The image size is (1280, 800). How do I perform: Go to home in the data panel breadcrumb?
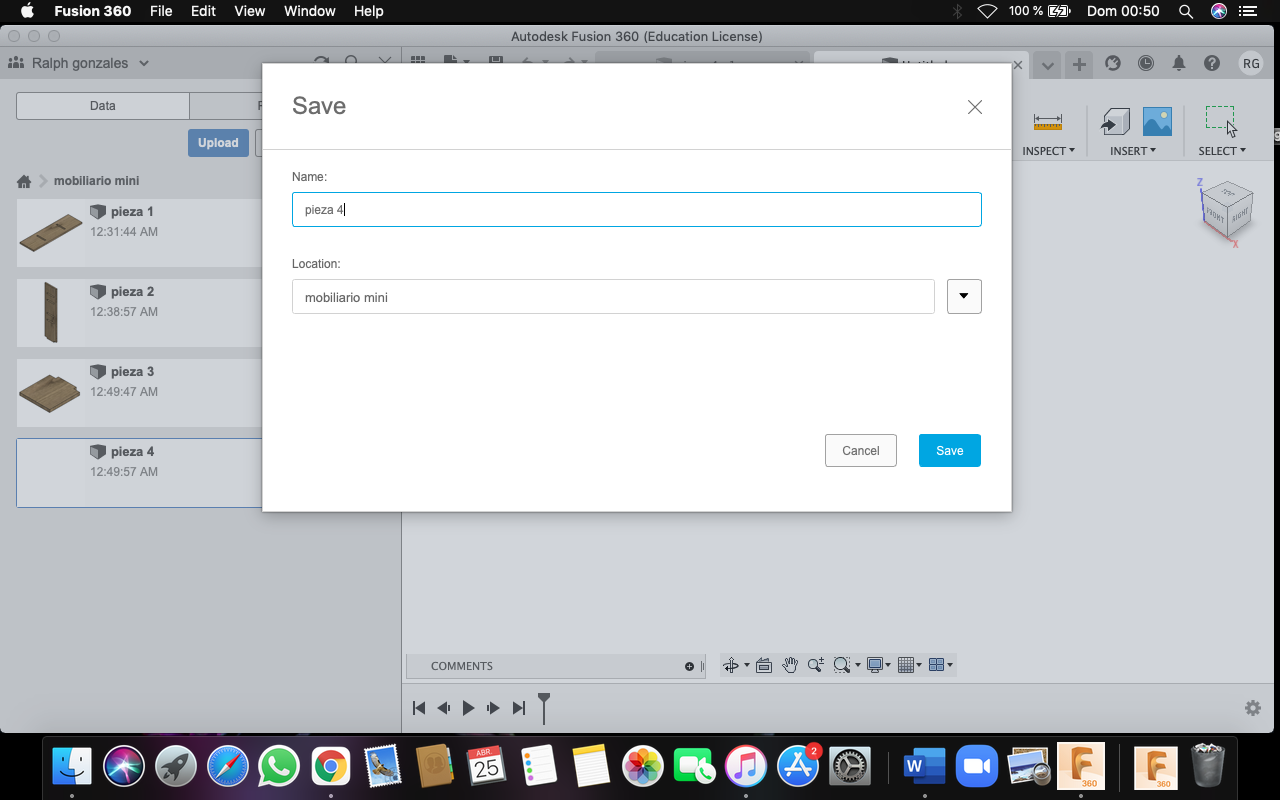[x=24, y=181]
